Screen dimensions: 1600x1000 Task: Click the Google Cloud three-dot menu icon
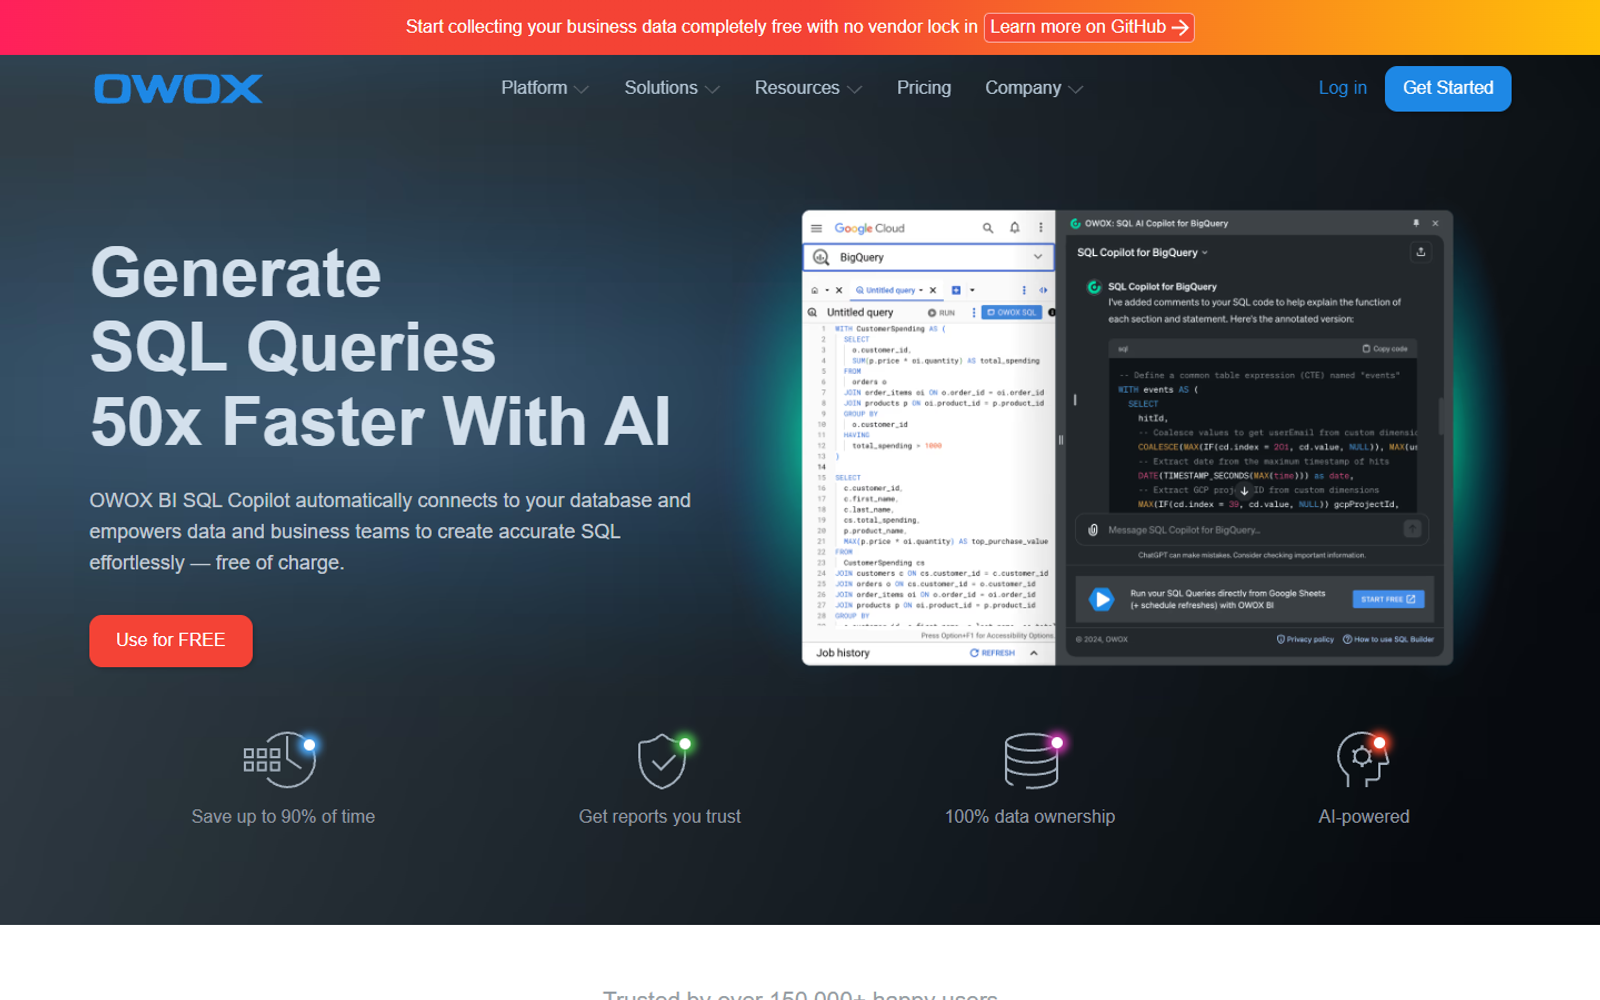tap(1041, 228)
